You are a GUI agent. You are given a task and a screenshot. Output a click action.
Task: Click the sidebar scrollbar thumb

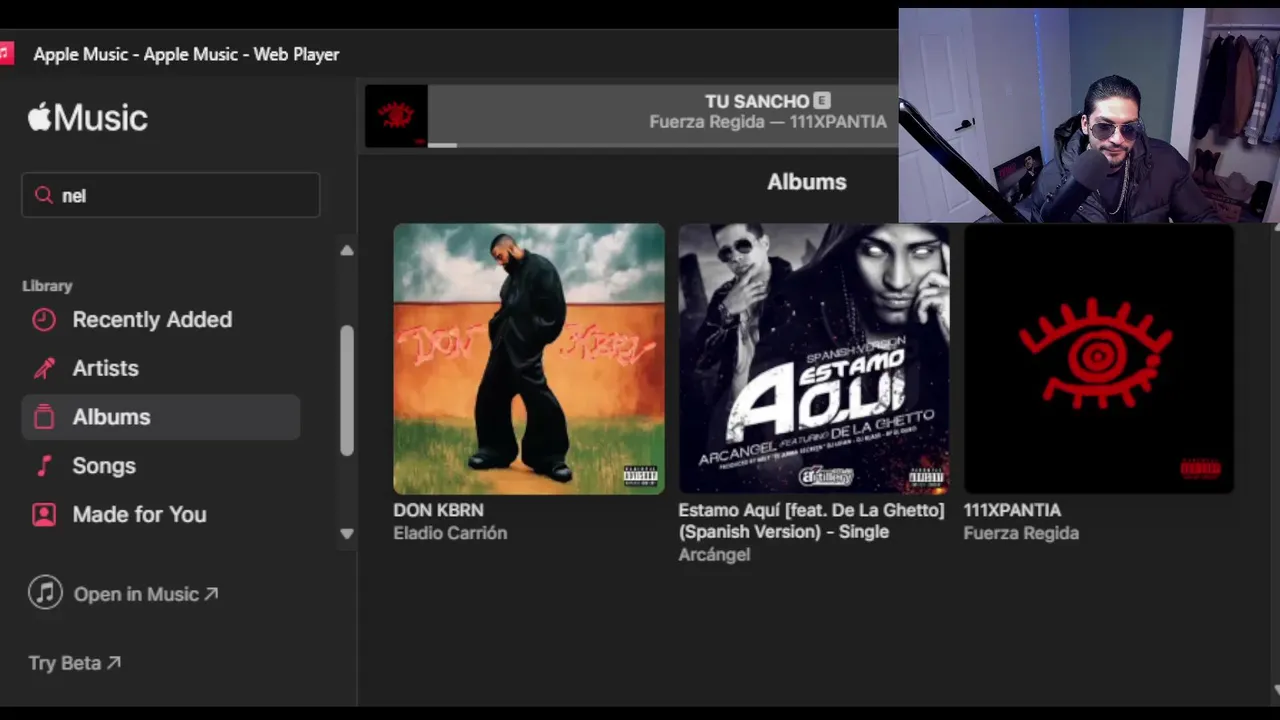[x=347, y=391]
